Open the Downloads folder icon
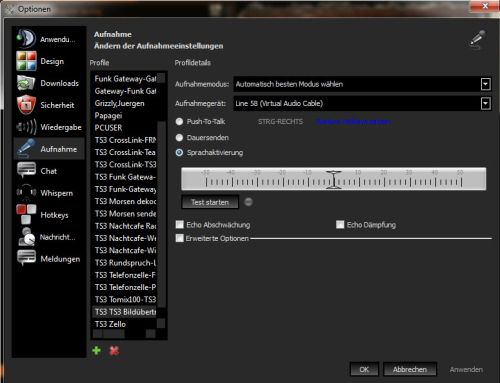This screenshot has height=383, width=500. click(x=26, y=83)
